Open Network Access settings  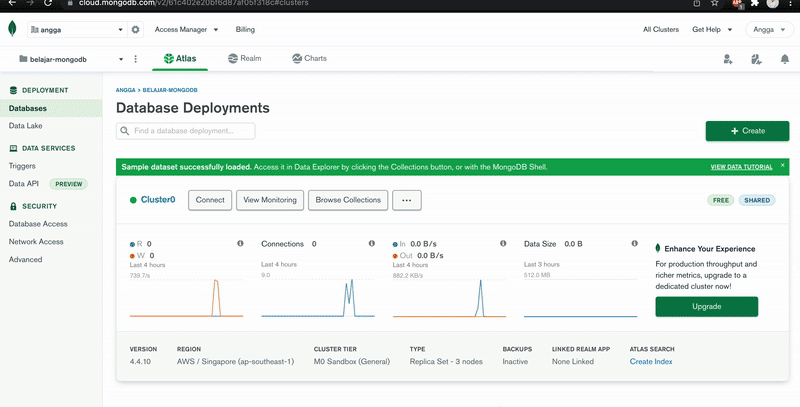tap(36, 242)
